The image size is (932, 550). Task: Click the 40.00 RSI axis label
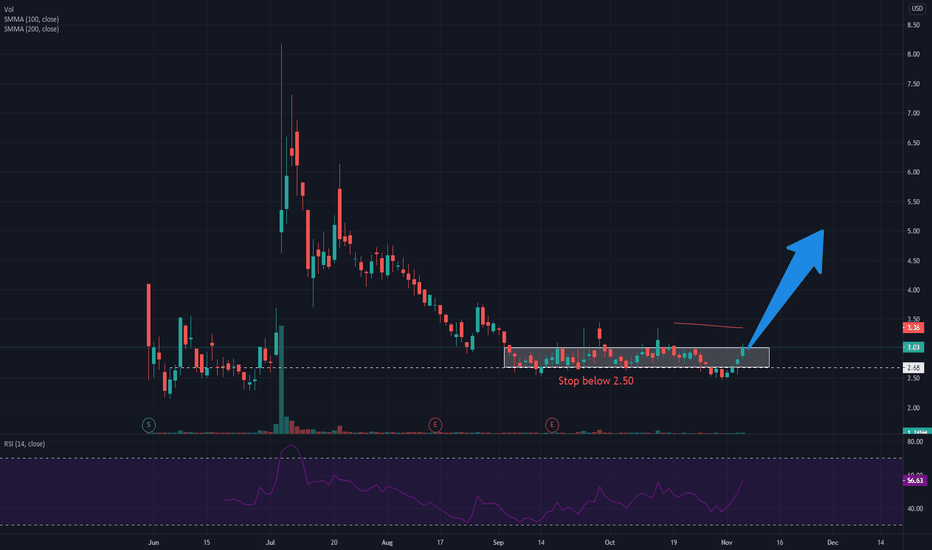[915, 508]
